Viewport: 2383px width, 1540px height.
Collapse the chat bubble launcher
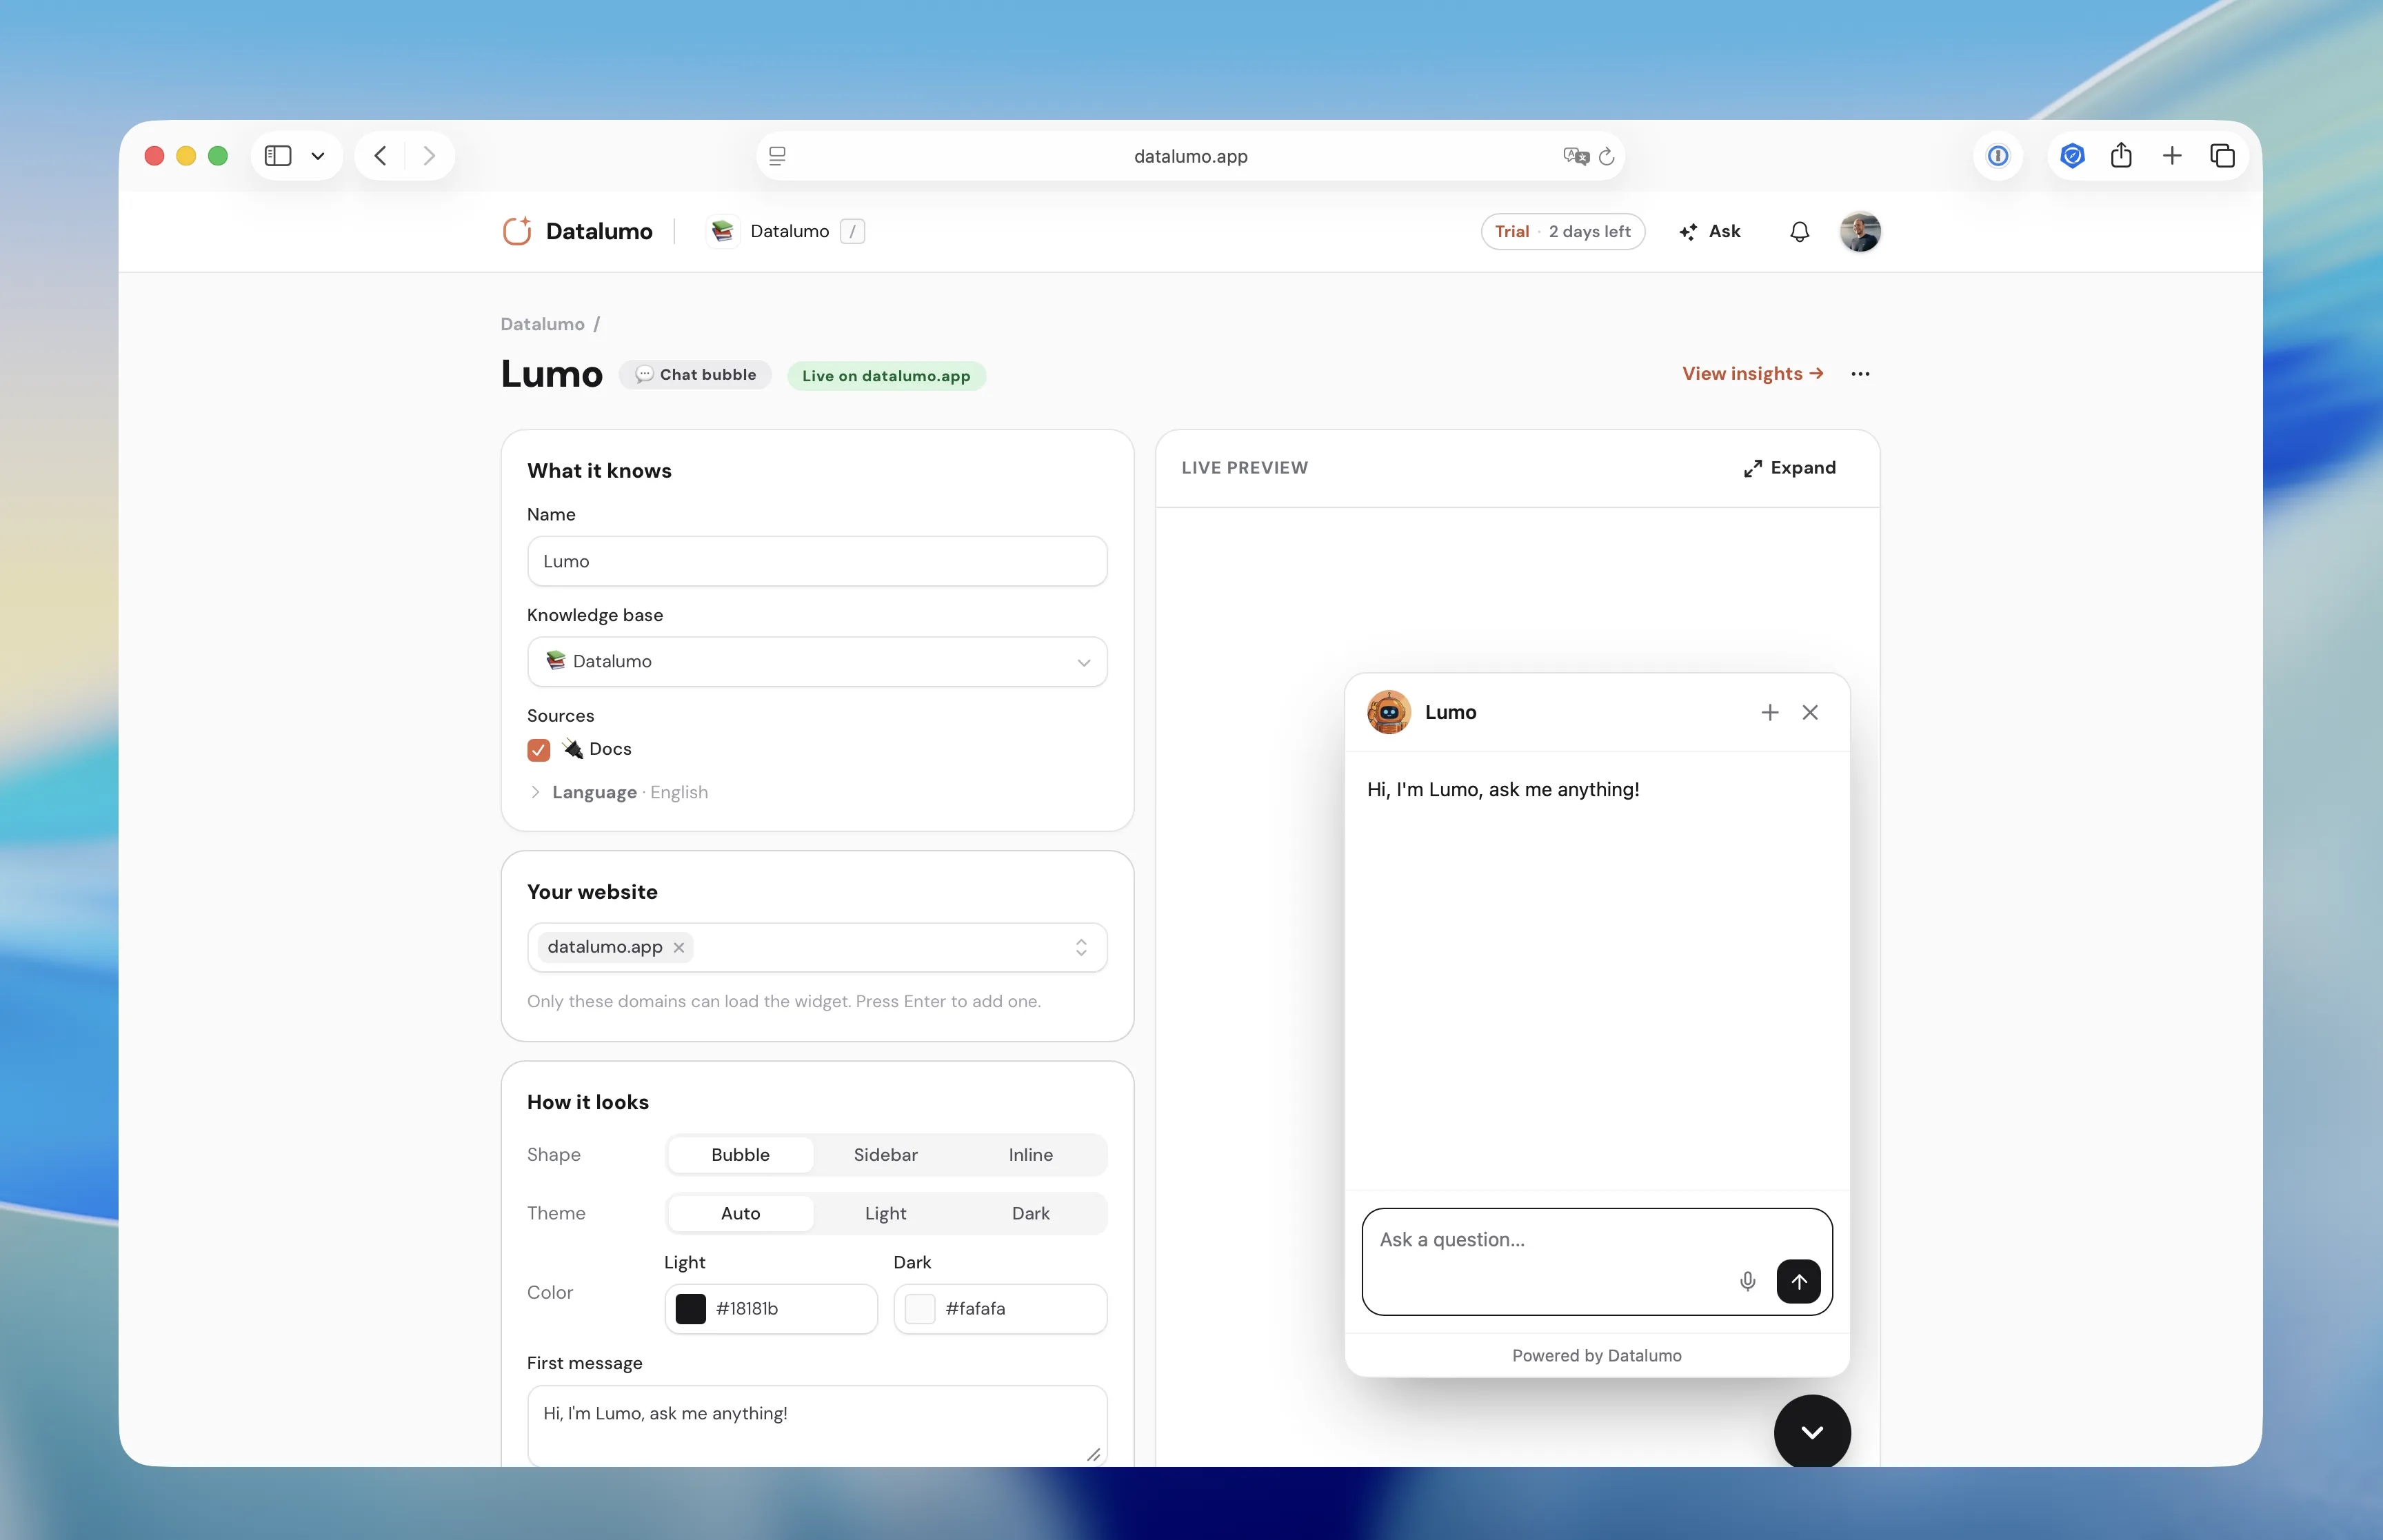pyautogui.click(x=1812, y=1432)
